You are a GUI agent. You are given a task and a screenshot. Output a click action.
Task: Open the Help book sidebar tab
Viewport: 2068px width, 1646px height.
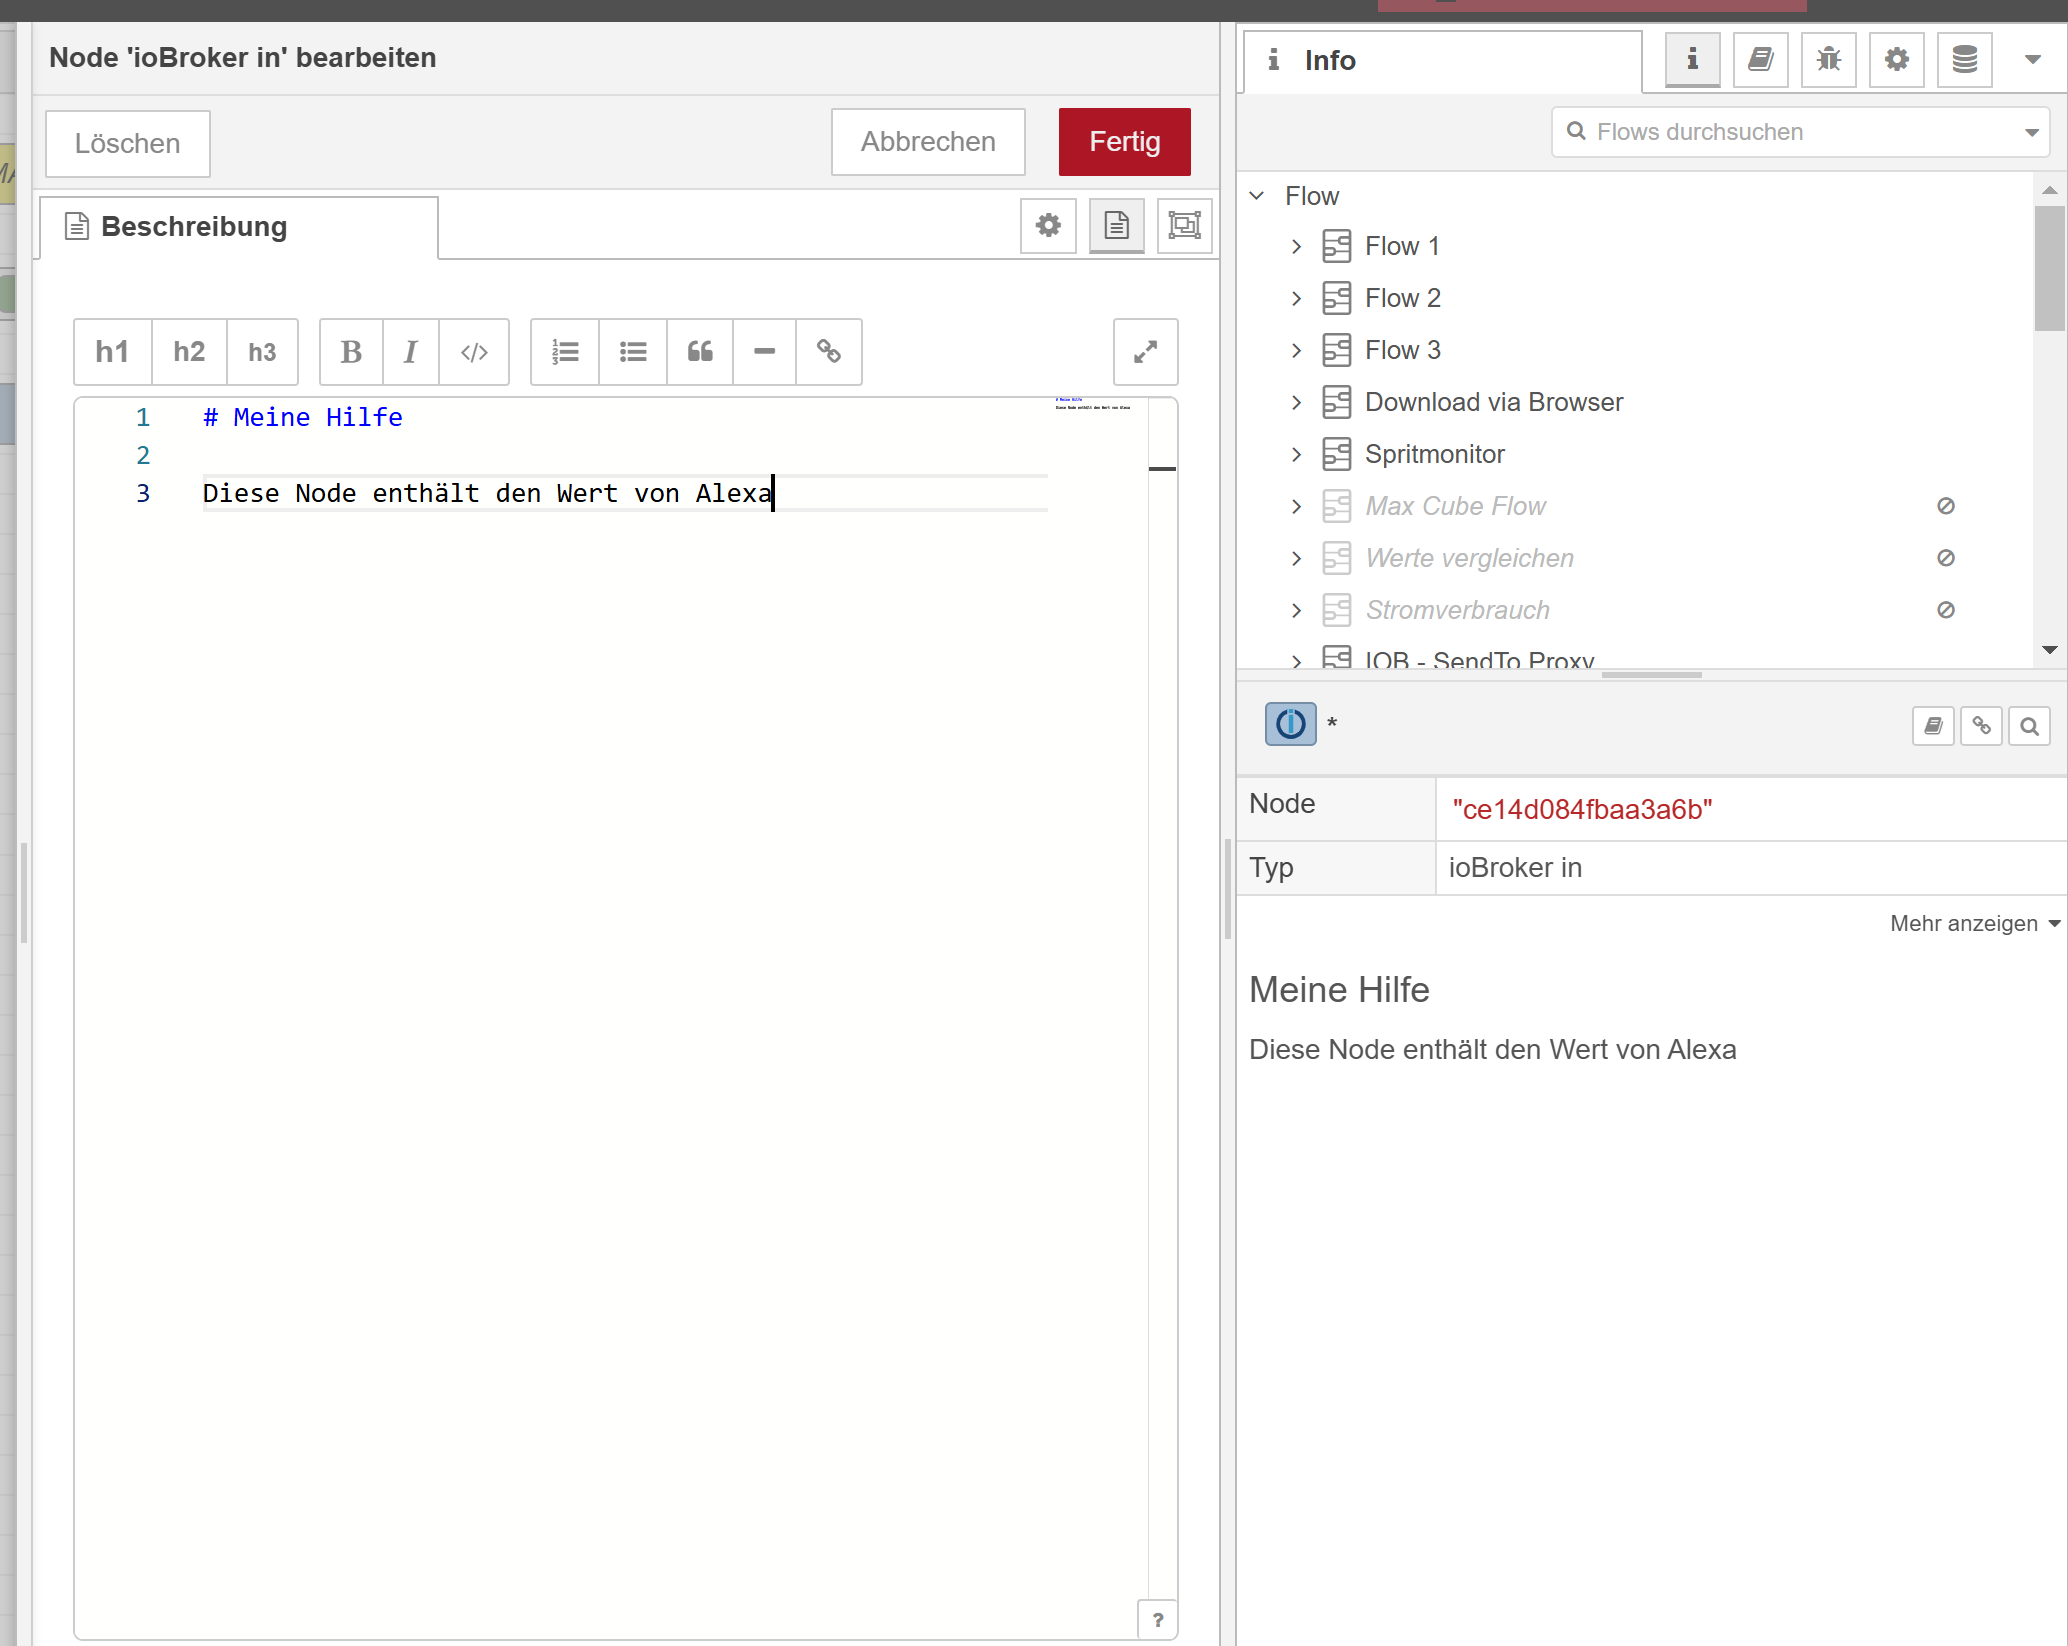[x=1761, y=60]
